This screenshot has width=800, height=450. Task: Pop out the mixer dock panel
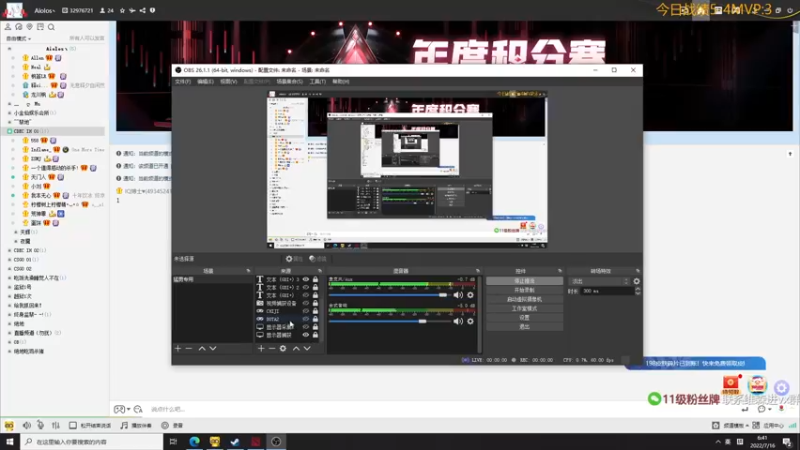pyautogui.click(x=478, y=271)
